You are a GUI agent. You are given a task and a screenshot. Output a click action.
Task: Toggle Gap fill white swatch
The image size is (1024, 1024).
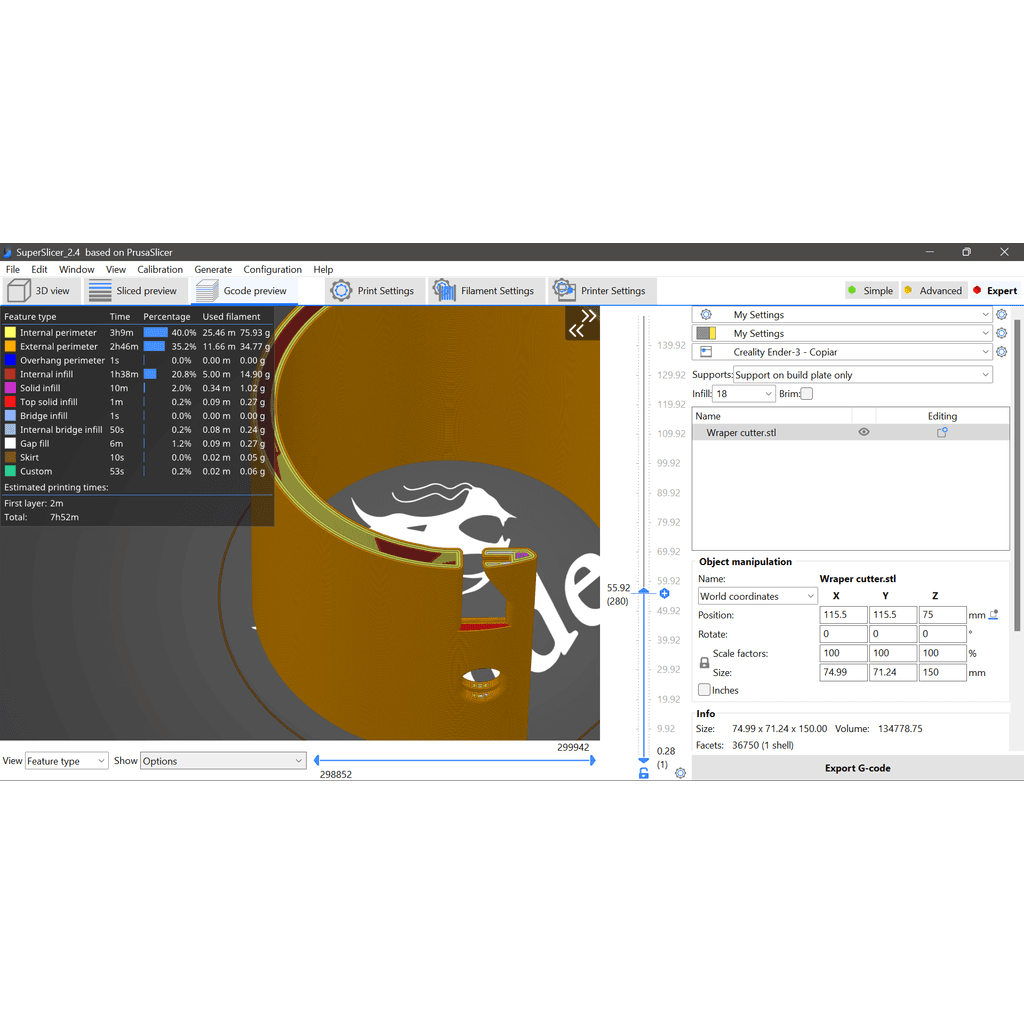[10, 443]
